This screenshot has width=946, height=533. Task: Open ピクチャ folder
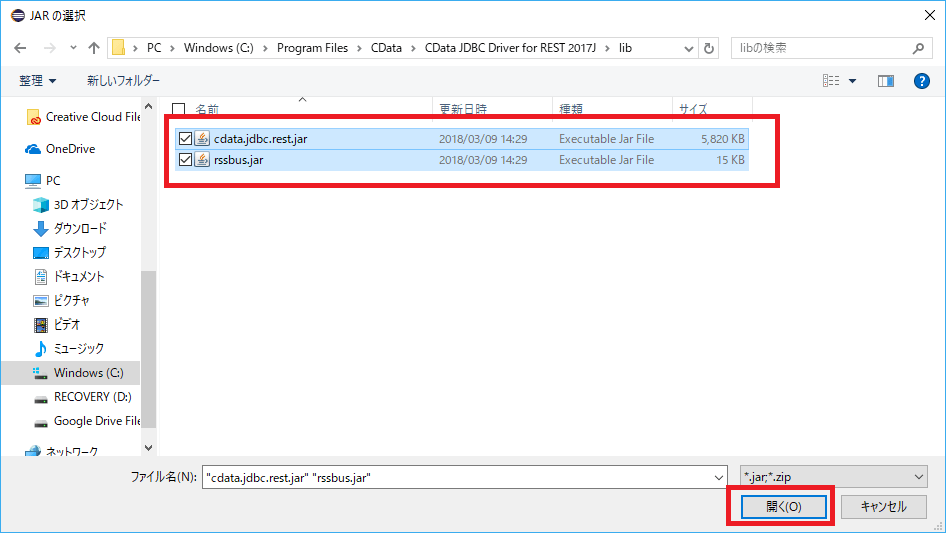tap(61, 301)
